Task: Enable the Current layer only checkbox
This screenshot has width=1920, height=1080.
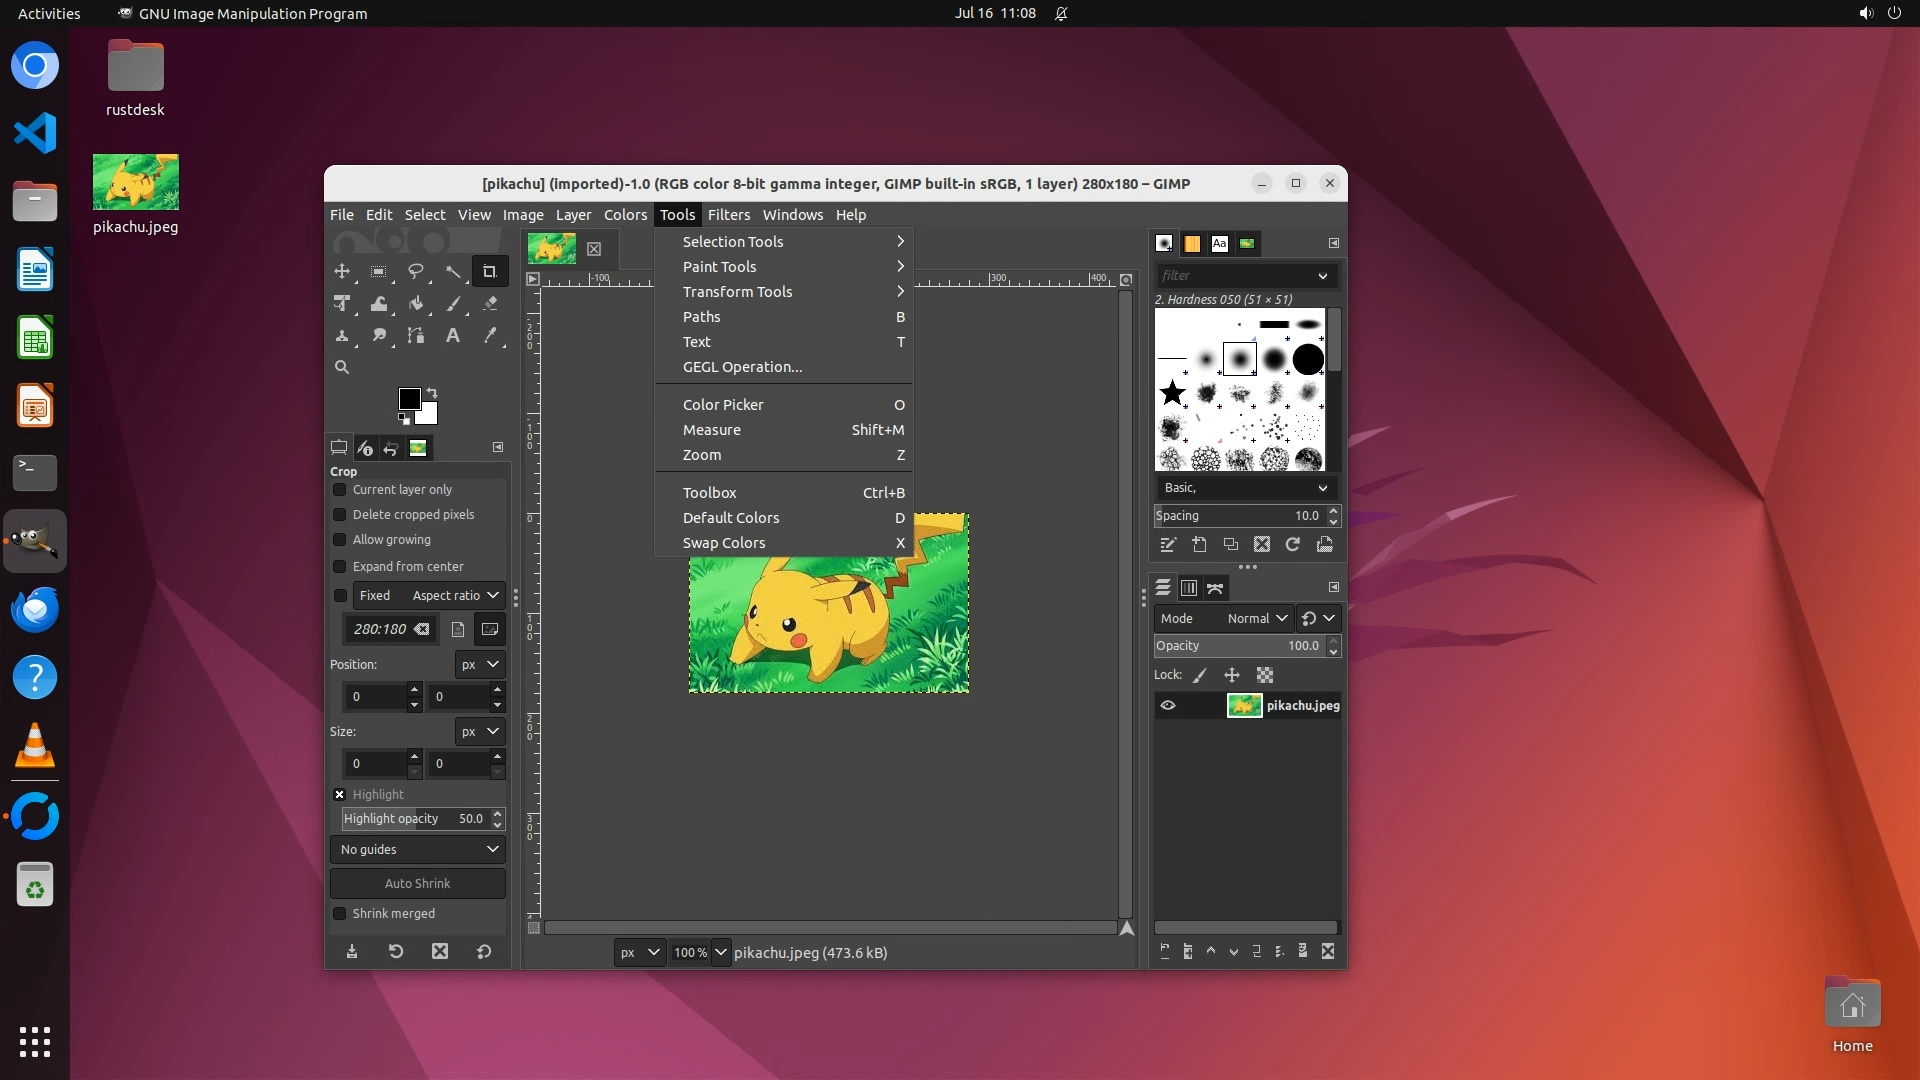Action: pyautogui.click(x=340, y=490)
